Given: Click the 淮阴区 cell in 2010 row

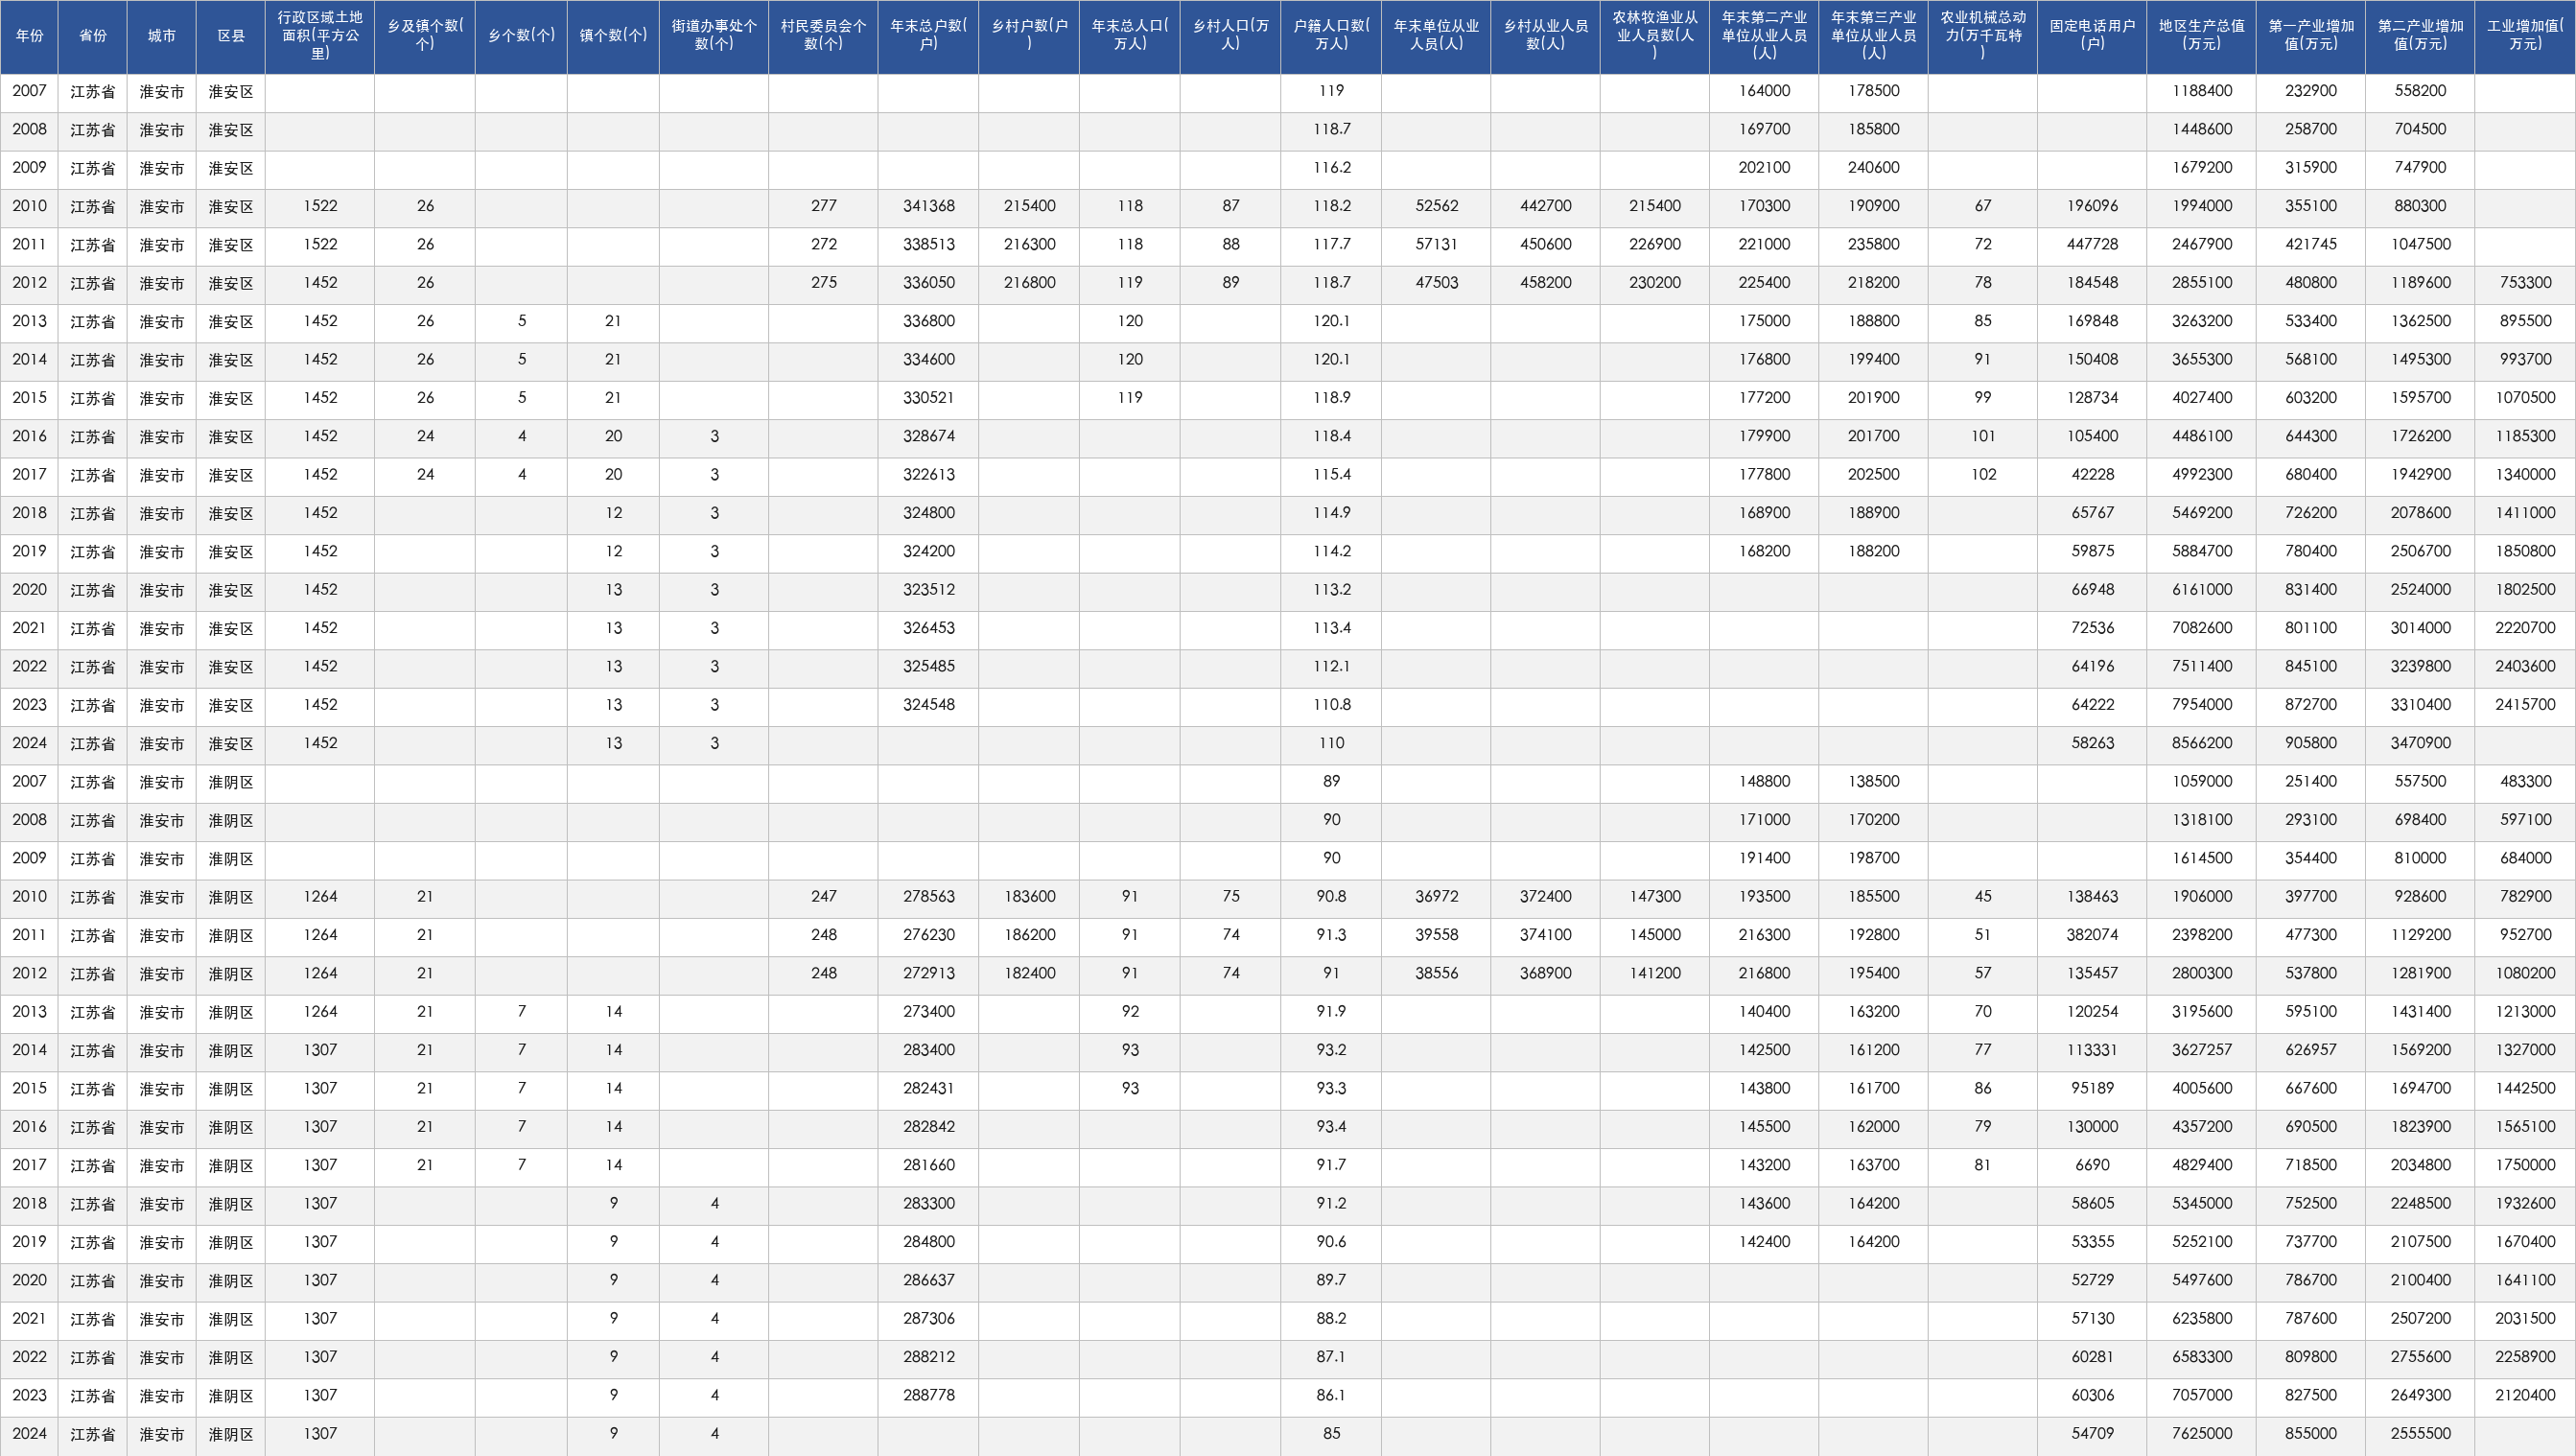Looking at the screenshot, I should [231, 897].
